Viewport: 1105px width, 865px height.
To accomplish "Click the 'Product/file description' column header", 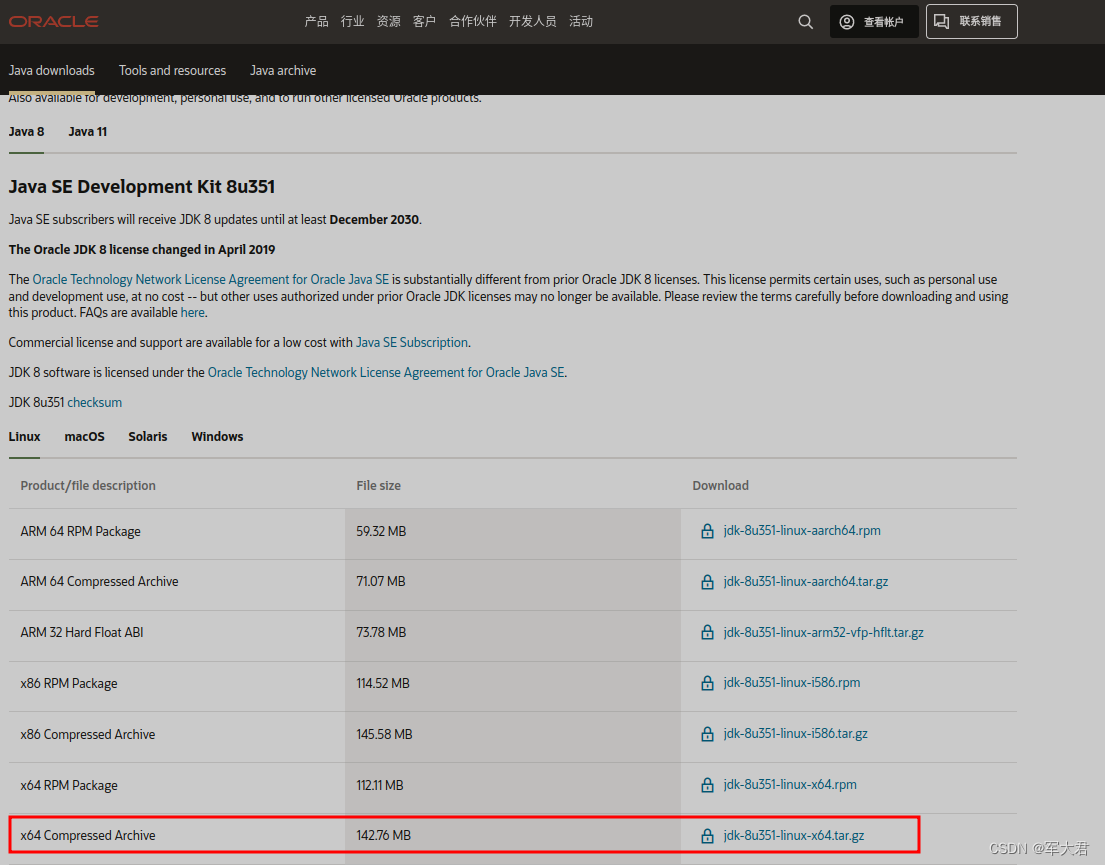I will (x=88, y=486).
